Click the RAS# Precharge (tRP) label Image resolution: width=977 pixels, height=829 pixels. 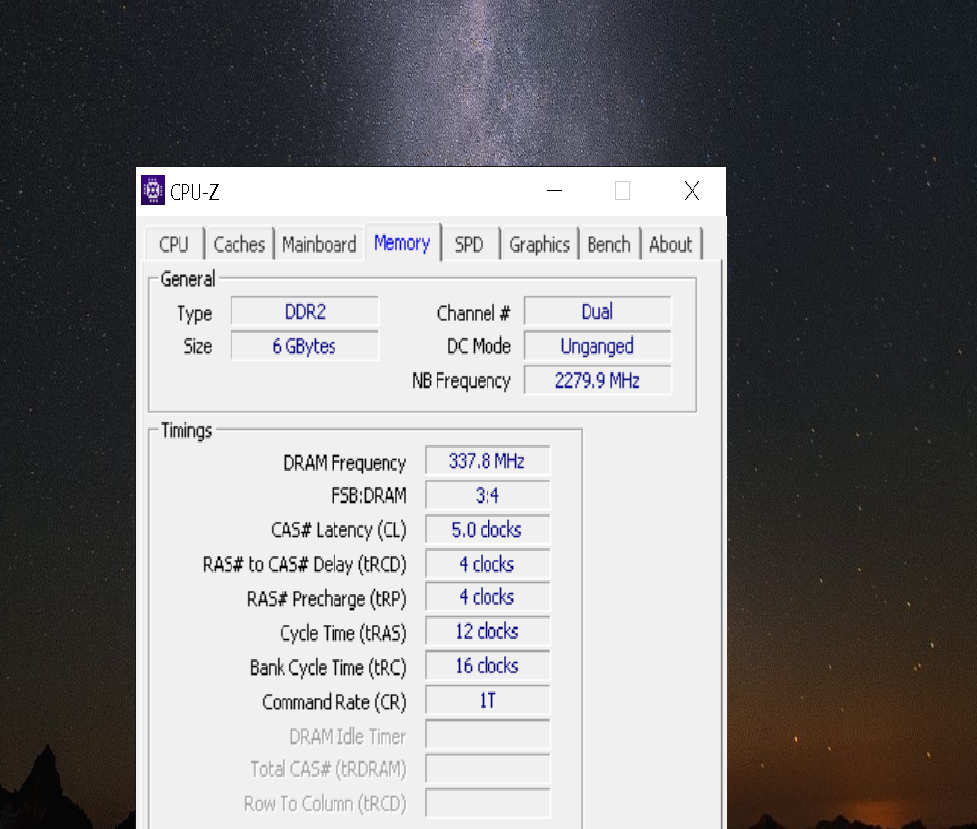pyautogui.click(x=326, y=599)
